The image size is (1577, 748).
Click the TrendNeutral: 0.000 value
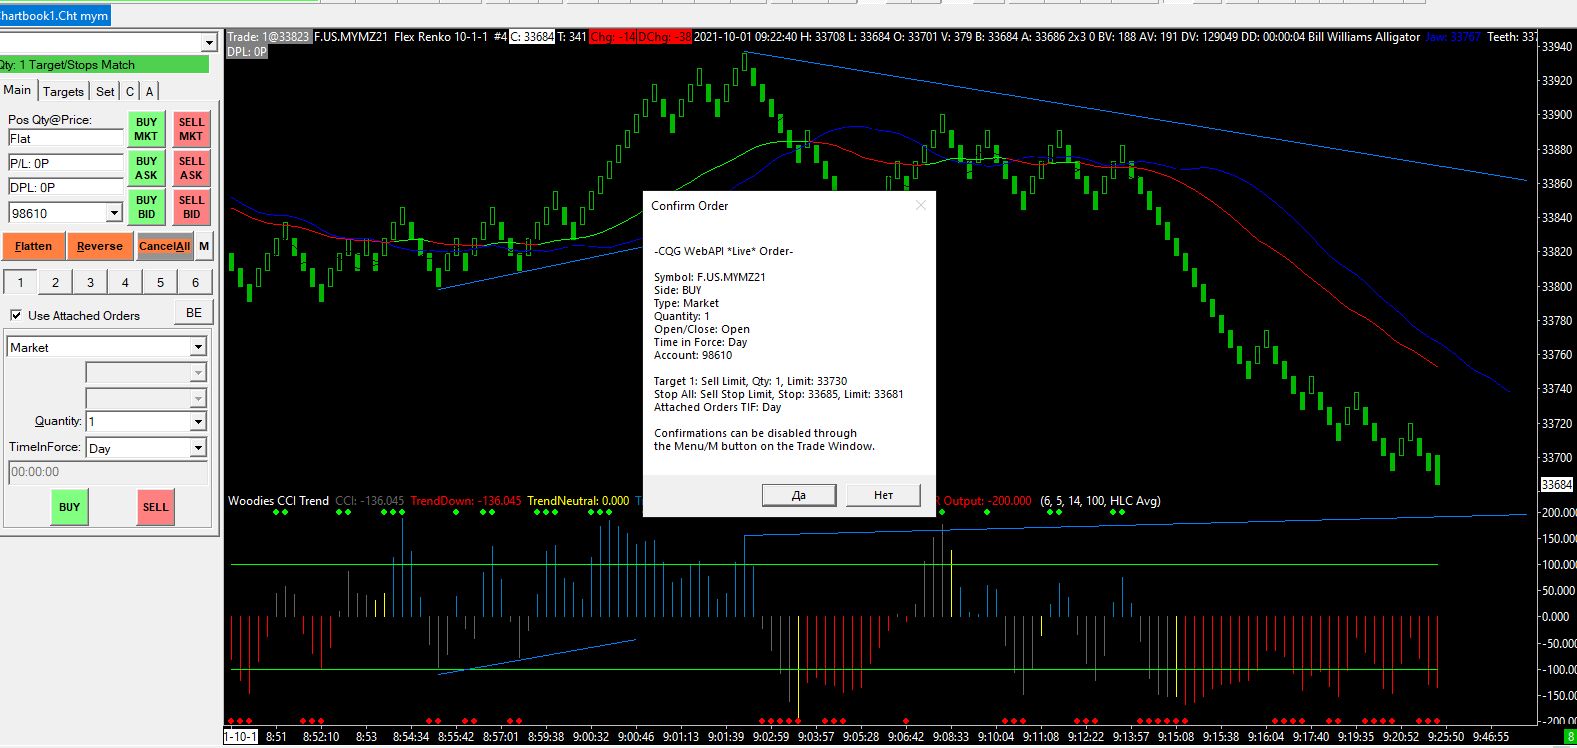[x=578, y=501]
